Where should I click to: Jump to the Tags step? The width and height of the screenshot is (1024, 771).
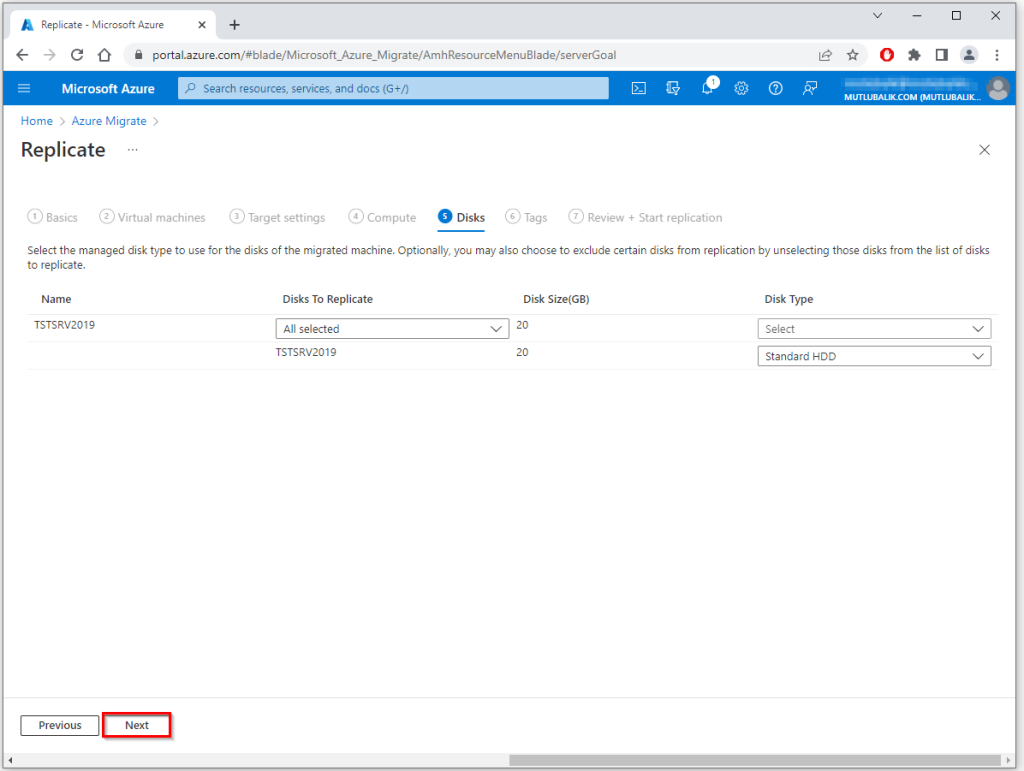(x=526, y=217)
